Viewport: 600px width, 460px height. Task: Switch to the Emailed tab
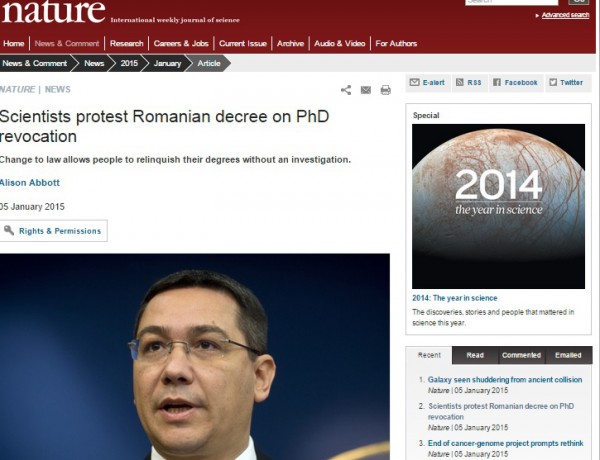(568, 355)
